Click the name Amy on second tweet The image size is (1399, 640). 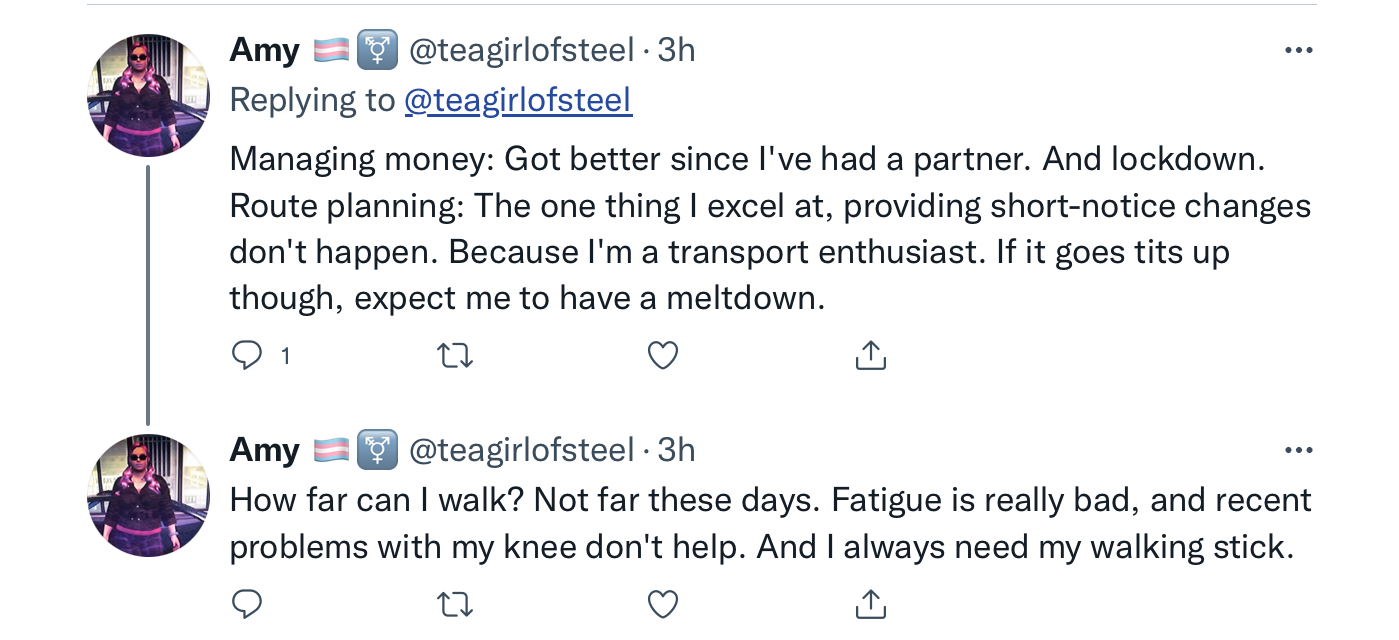pos(265,451)
